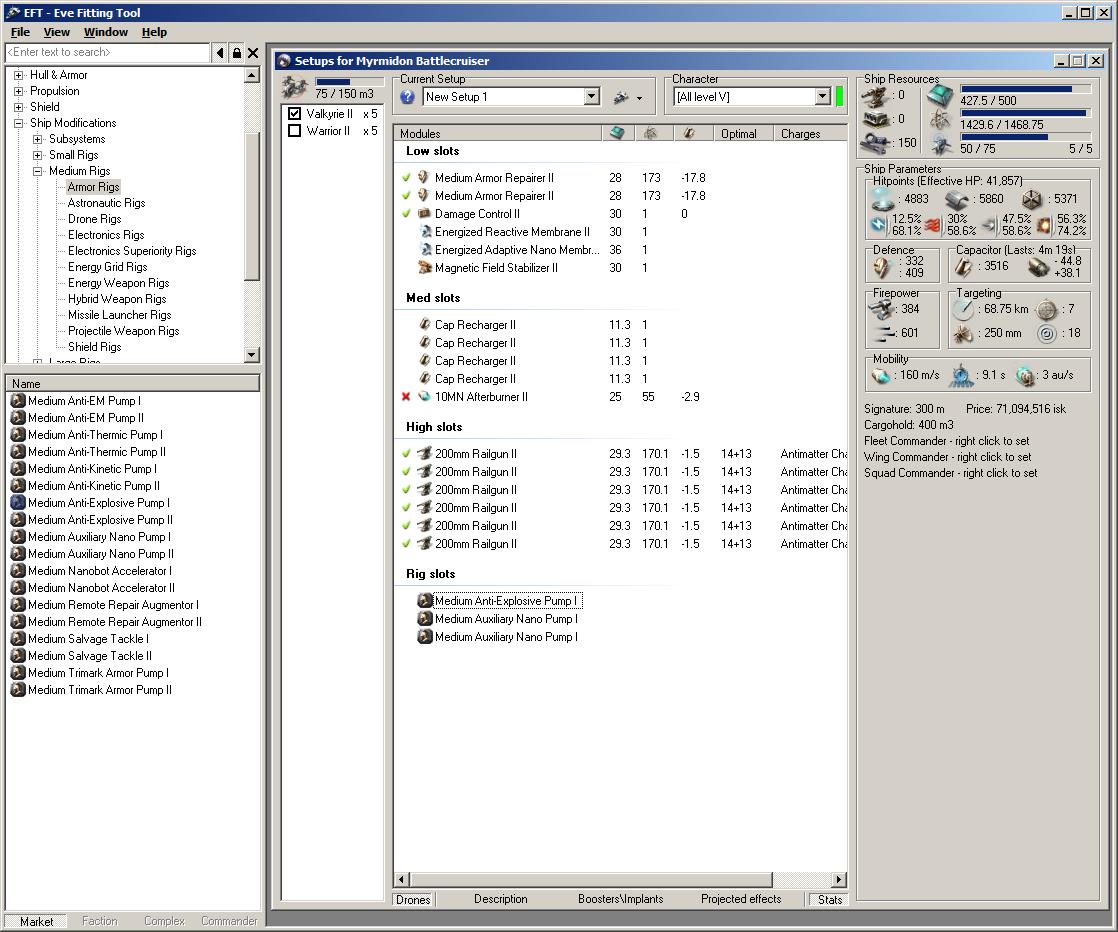Click the shield hitpoints icon in Ship Parameters

880,199
